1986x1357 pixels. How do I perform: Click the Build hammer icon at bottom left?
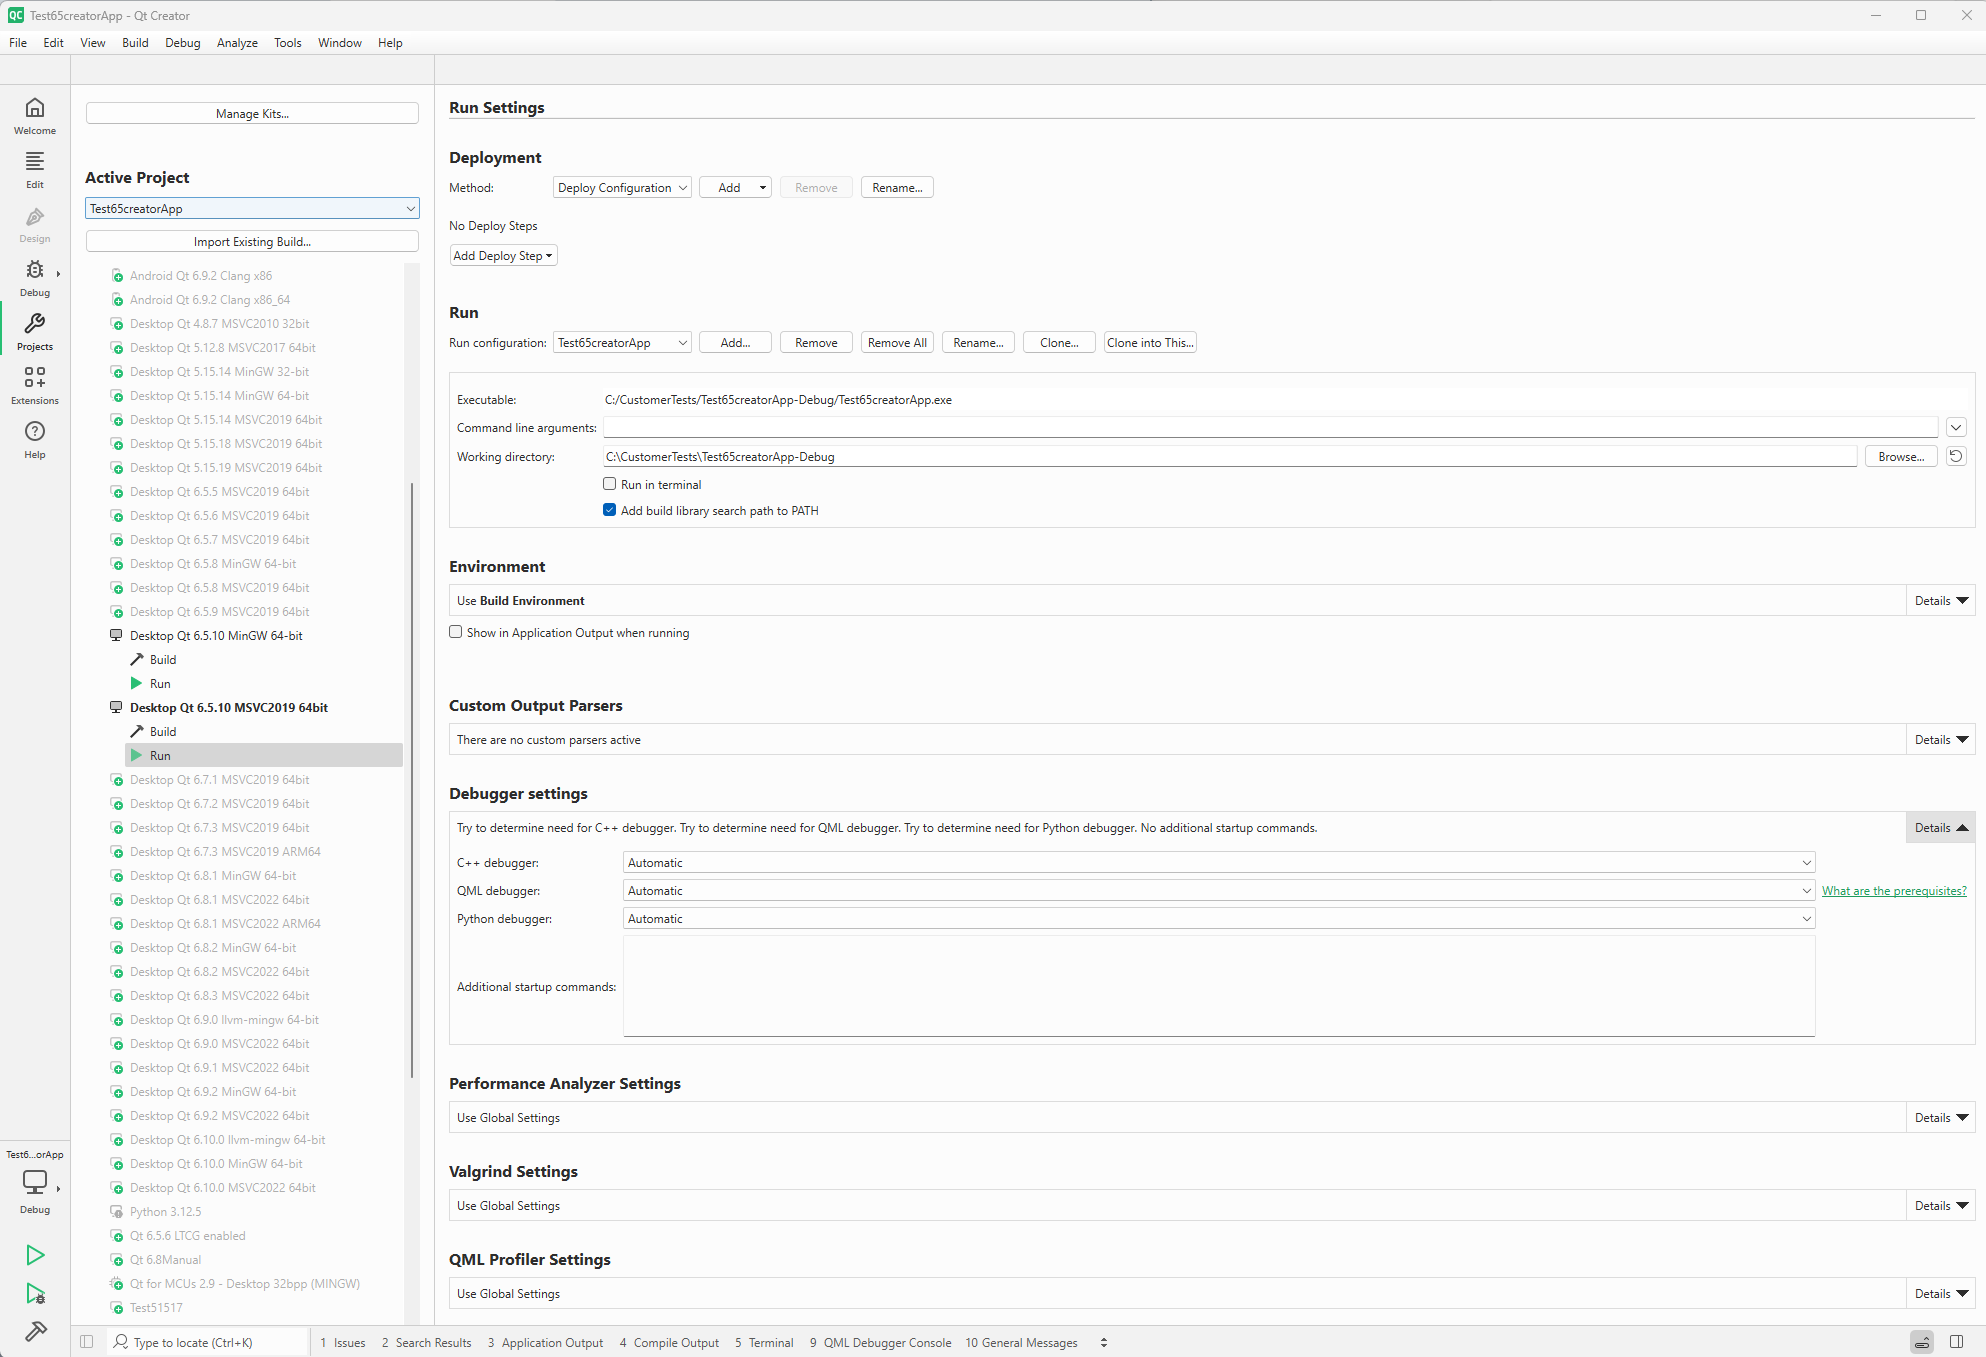pos(35,1331)
